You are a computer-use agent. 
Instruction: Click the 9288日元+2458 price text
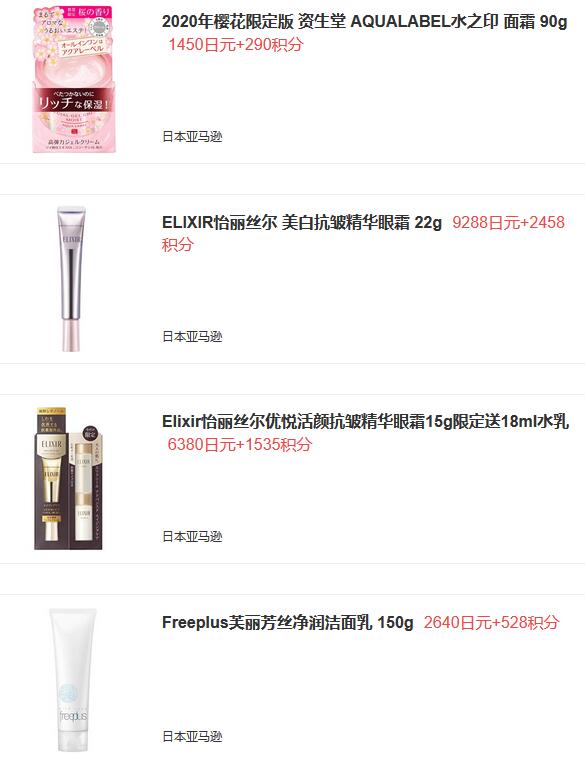[509, 223]
